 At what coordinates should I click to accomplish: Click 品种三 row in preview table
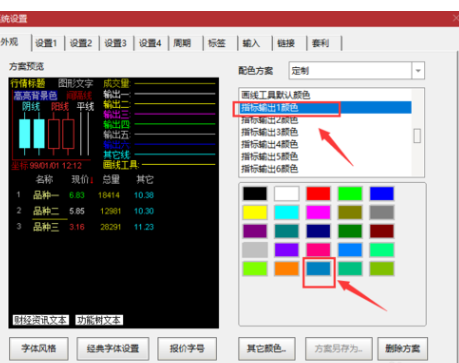tap(85, 227)
